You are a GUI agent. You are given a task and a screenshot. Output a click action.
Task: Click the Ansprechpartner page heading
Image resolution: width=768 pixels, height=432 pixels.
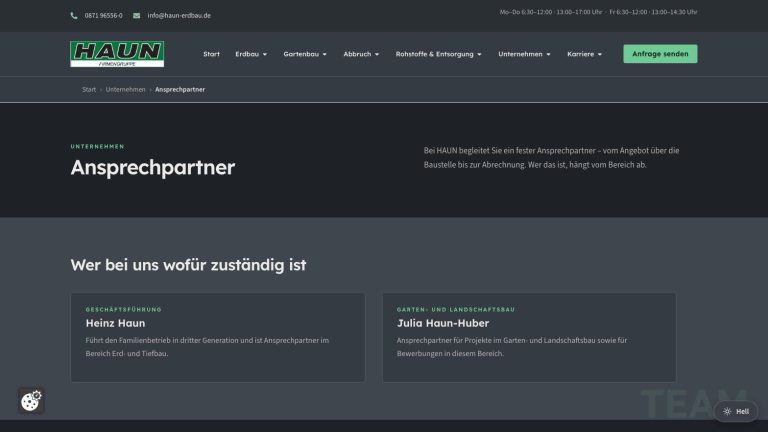tap(153, 168)
